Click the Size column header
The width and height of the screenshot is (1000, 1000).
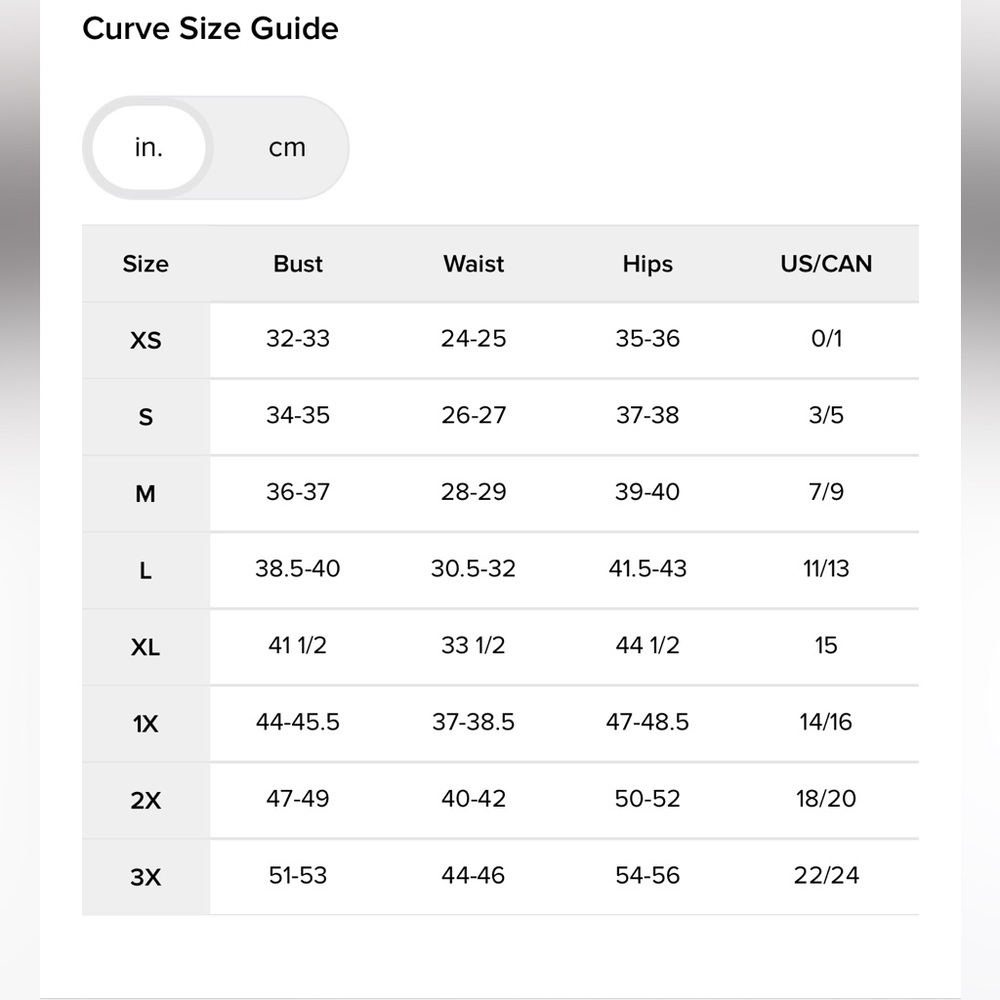[145, 264]
